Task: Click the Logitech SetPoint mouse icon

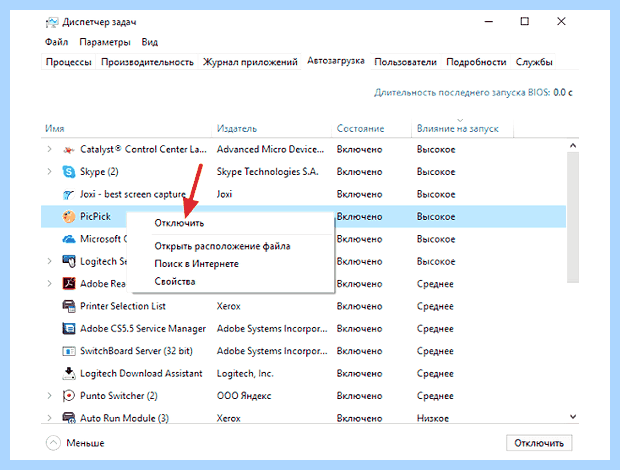Action: tap(69, 261)
